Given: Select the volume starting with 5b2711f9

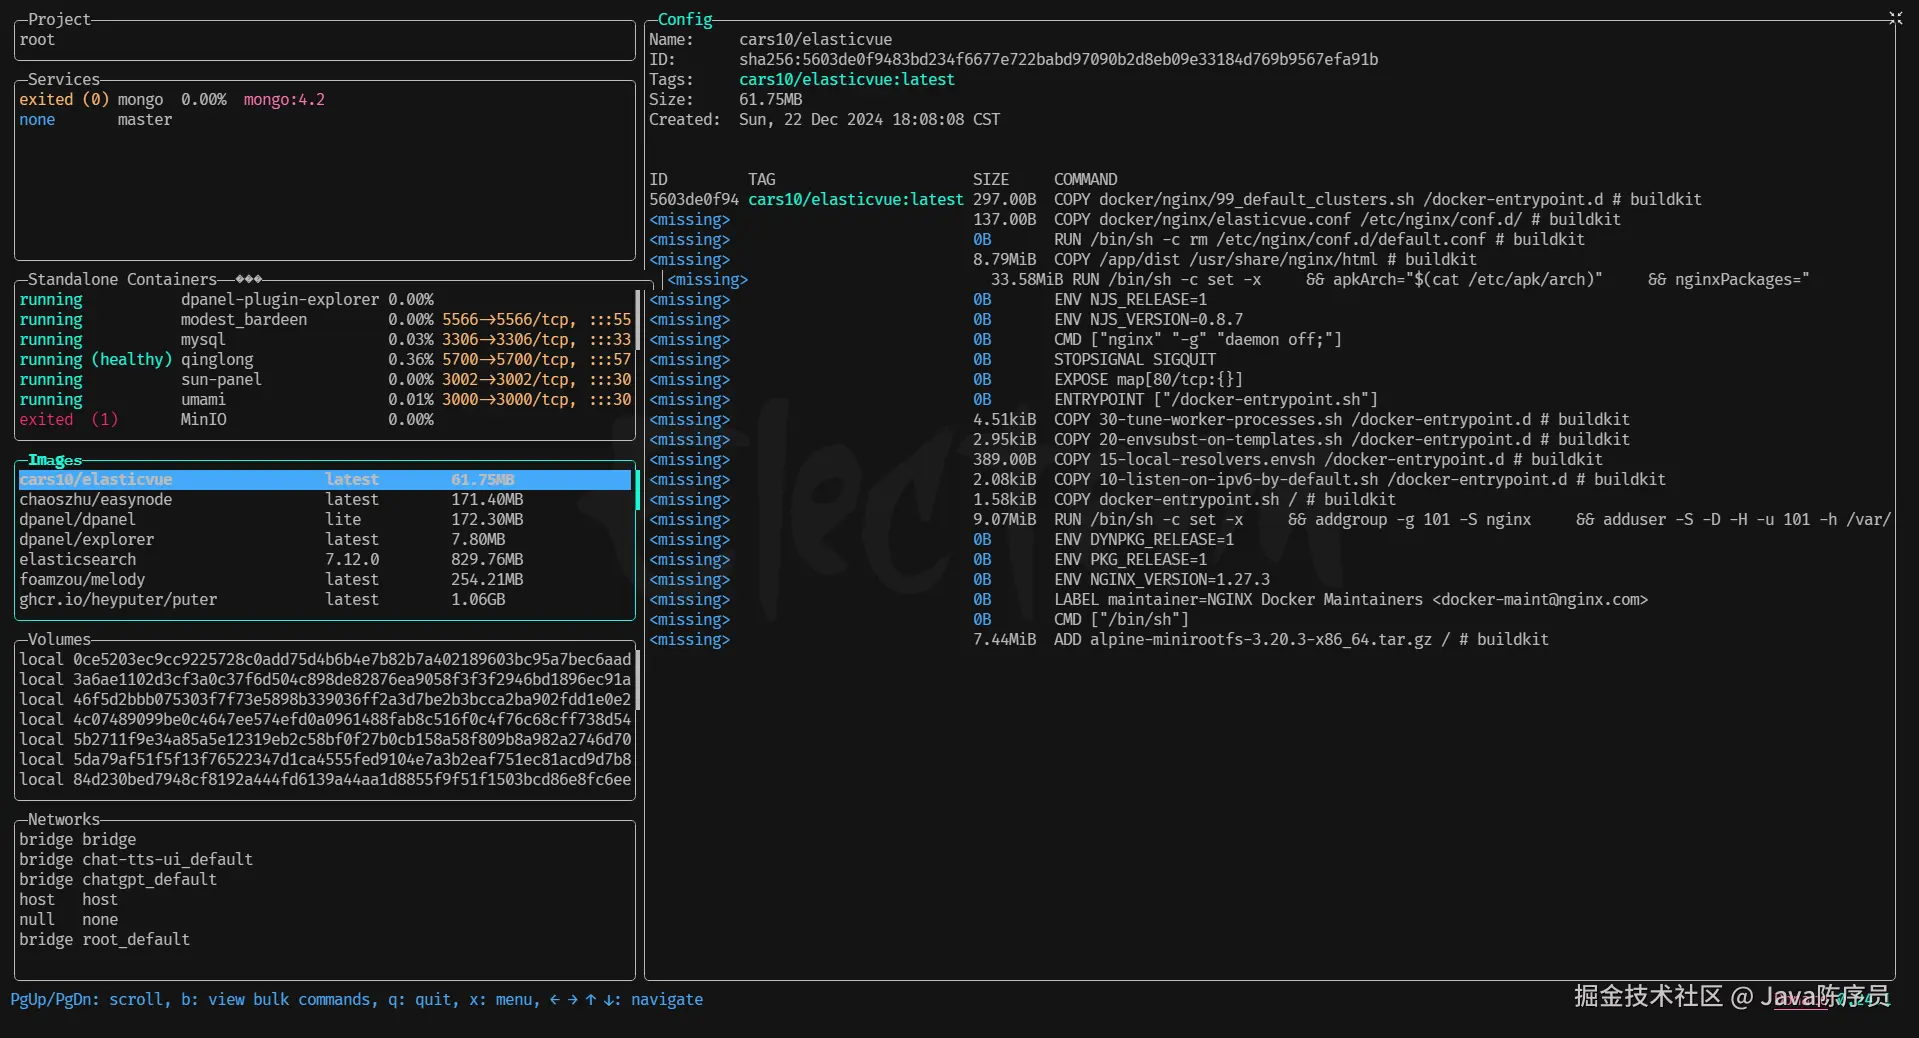Looking at the screenshot, I should click(x=325, y=739).
